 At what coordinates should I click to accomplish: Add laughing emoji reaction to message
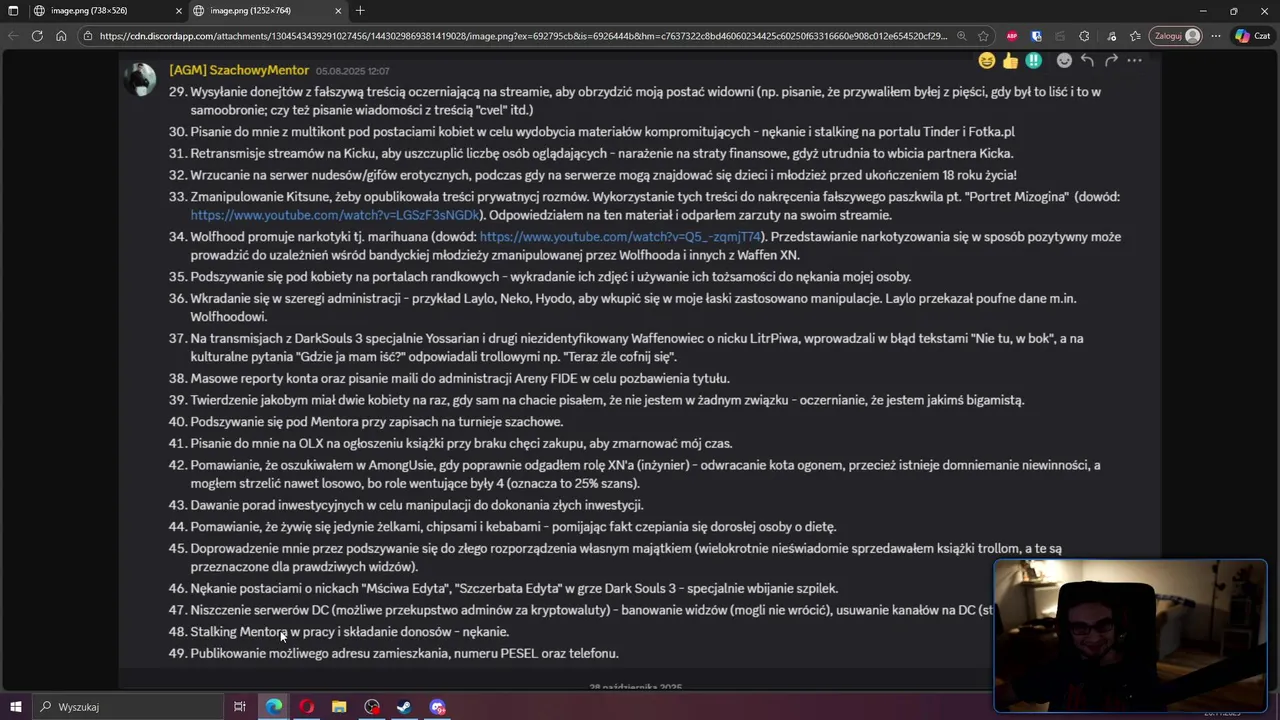(x=987, y=61)
